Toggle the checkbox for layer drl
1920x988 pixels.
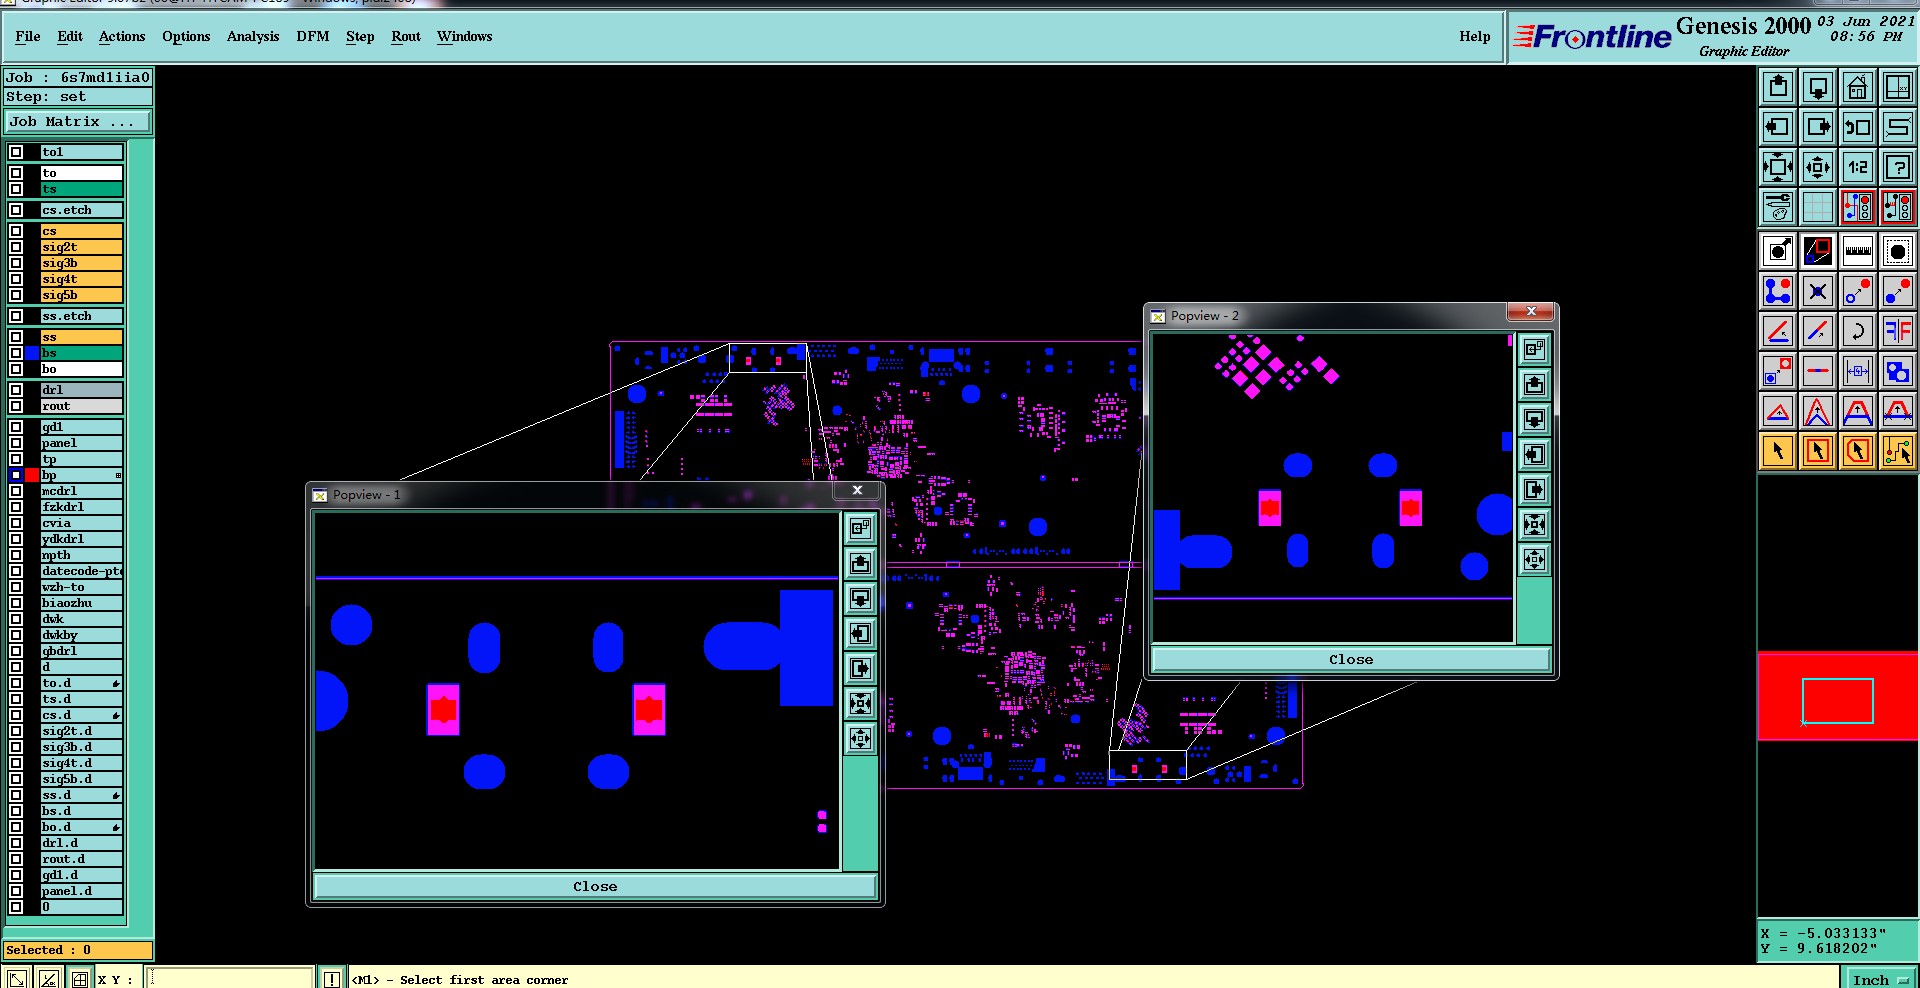(16, 390)
